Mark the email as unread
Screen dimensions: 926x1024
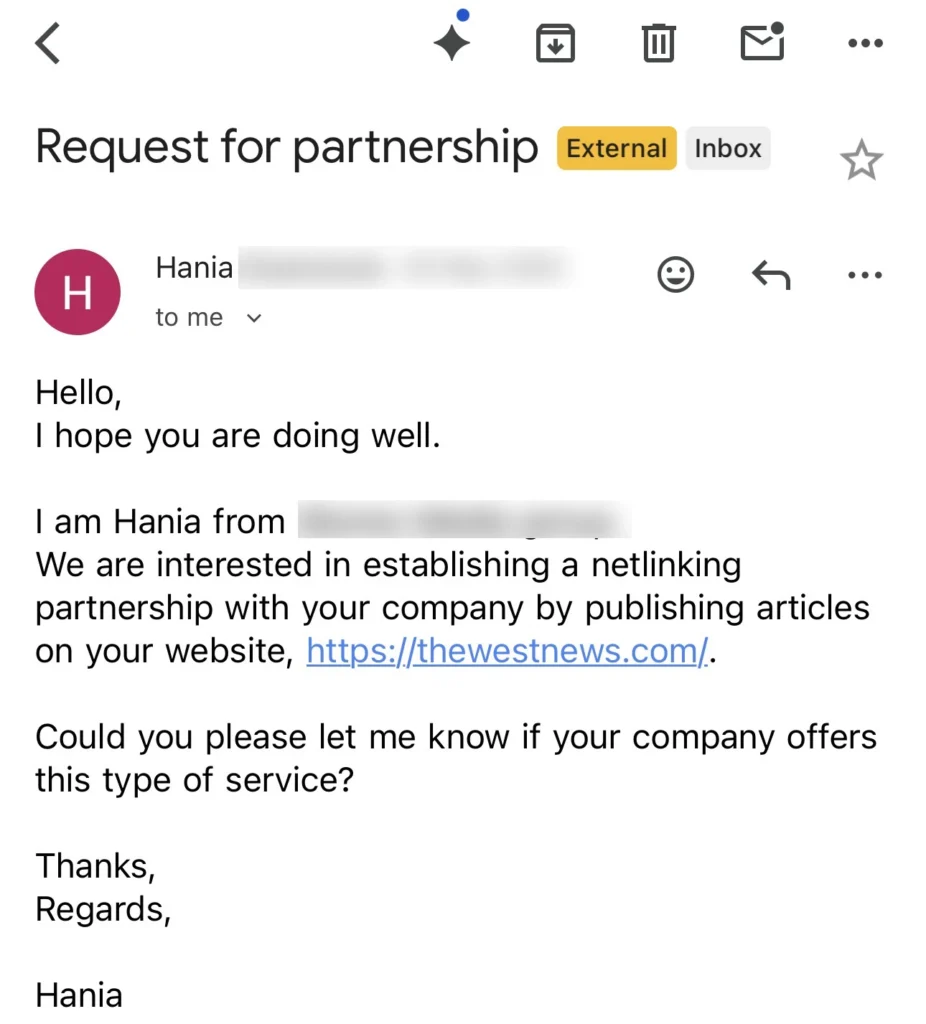pyautogui.click(x=762, y=43)
